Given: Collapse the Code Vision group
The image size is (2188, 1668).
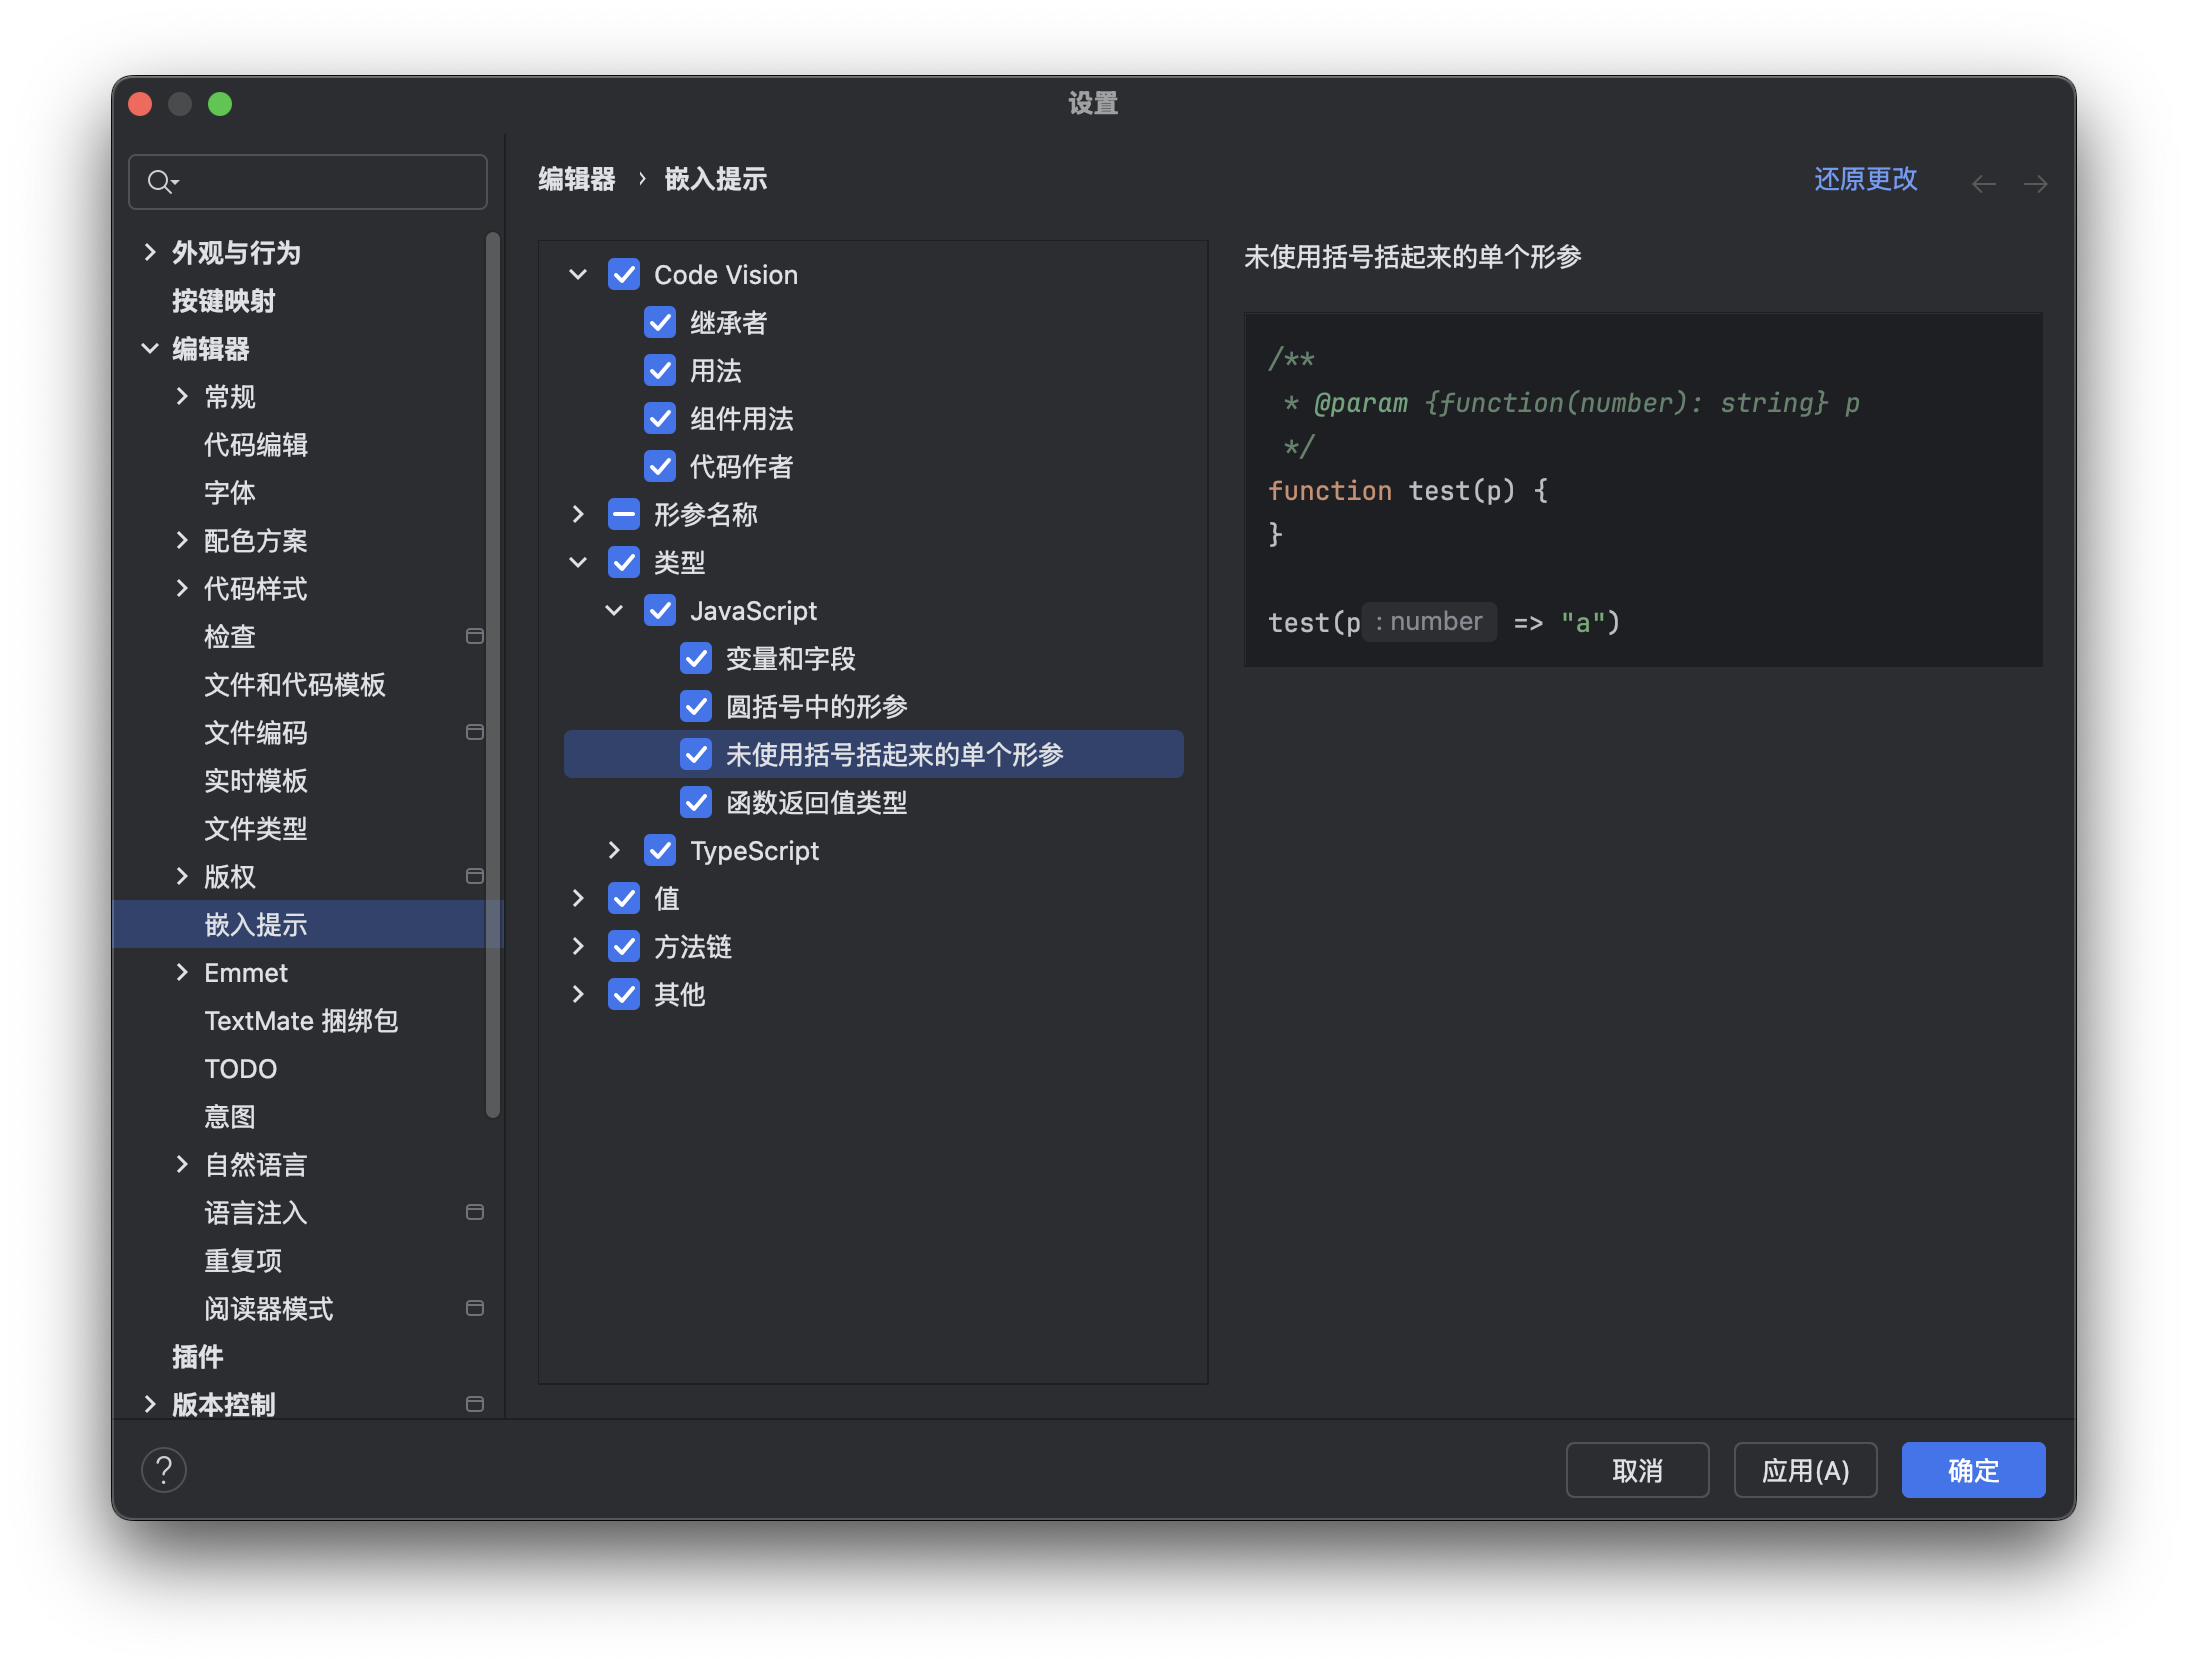Looking at the screenshot, I should 578,275.
